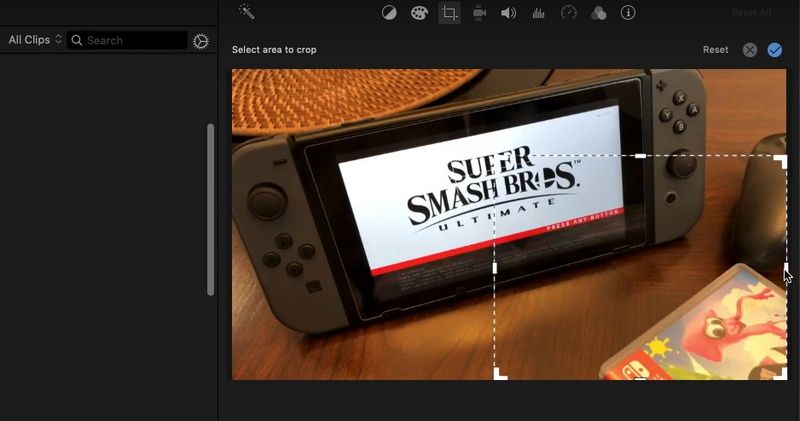Open the All Clips dropdown
Viewport: 800px width, 421px height.
pos(35,39)
